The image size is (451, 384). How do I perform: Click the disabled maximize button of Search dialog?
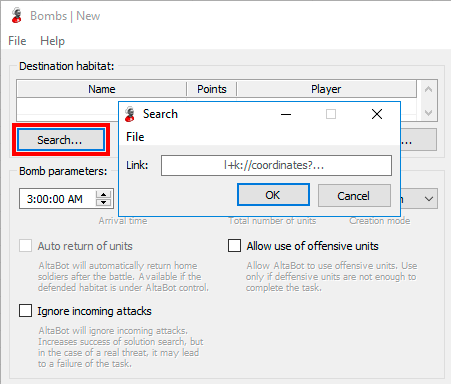click(331, 114)
